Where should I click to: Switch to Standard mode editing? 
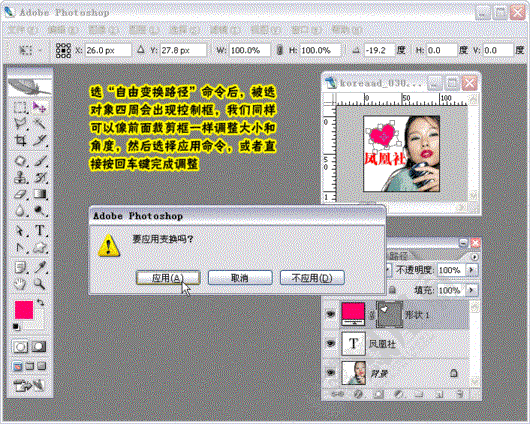tap(20, 347)
